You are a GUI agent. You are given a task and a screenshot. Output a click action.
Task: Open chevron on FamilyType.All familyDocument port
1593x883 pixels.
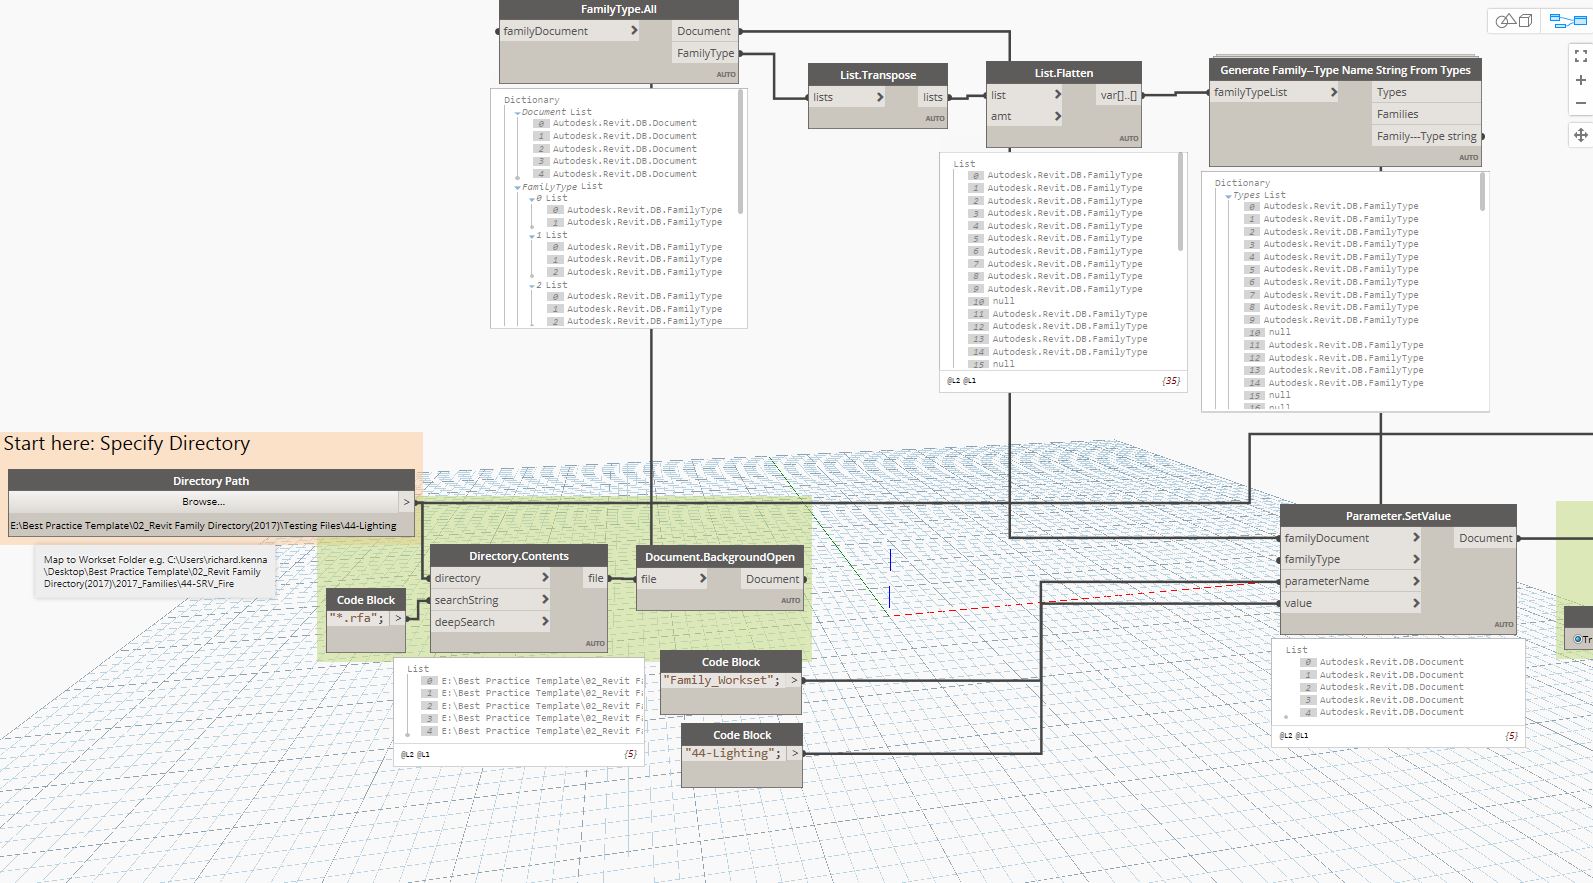634,31
